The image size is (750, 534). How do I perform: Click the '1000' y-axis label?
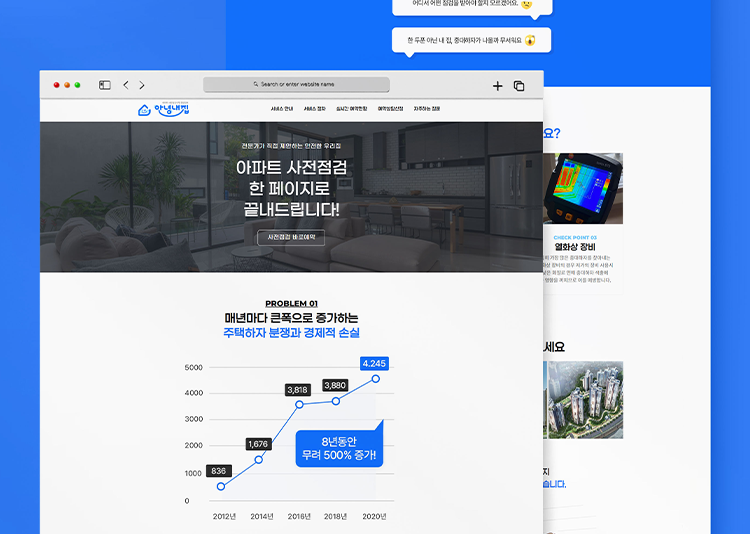click(x=194, y=473)
